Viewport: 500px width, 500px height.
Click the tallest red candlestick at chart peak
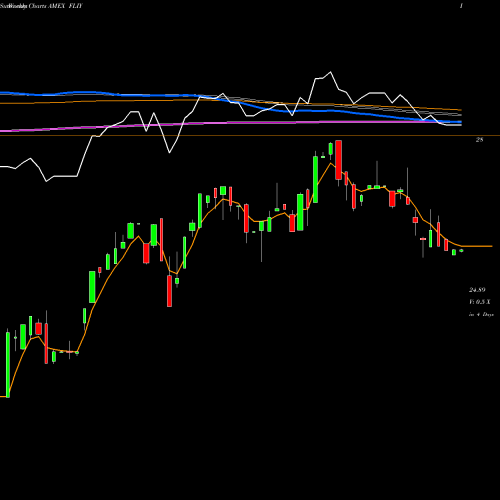click(x=338, y=160)
